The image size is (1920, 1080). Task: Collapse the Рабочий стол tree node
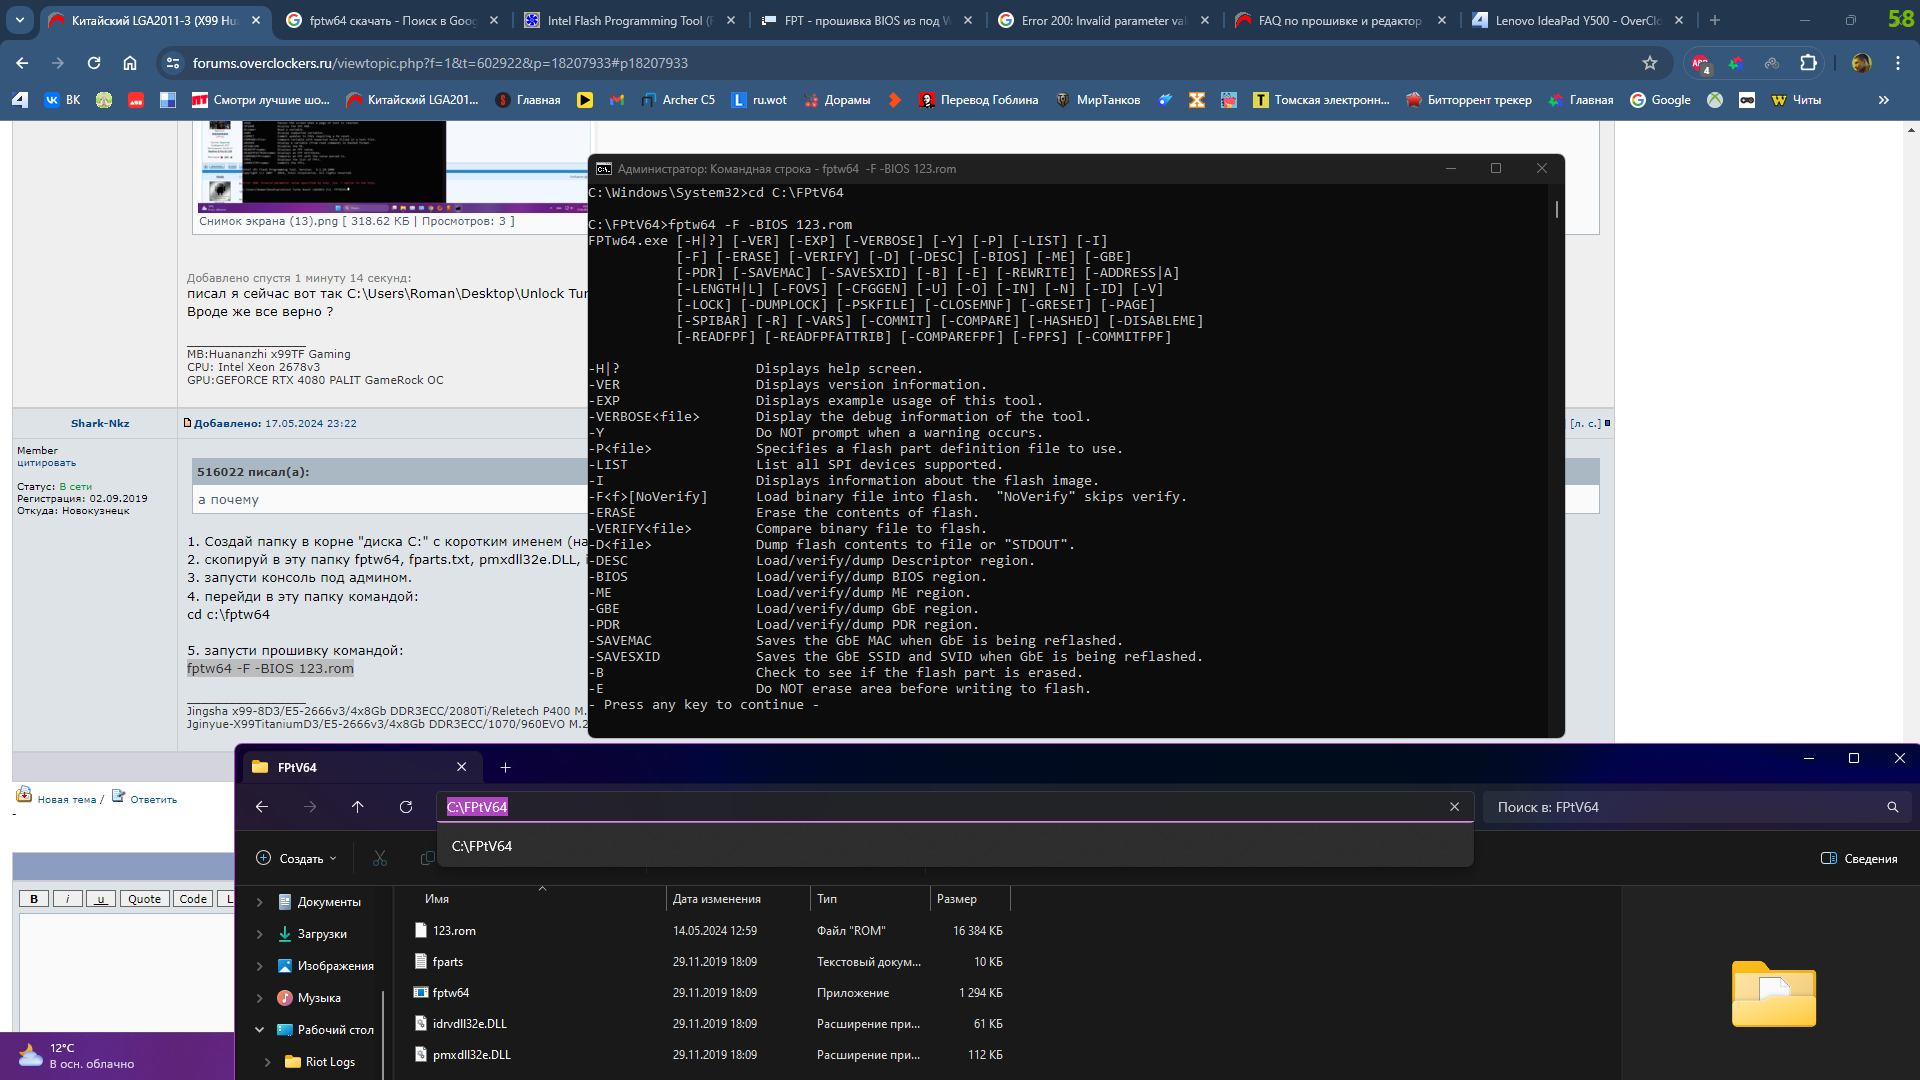pos(260,1030)
